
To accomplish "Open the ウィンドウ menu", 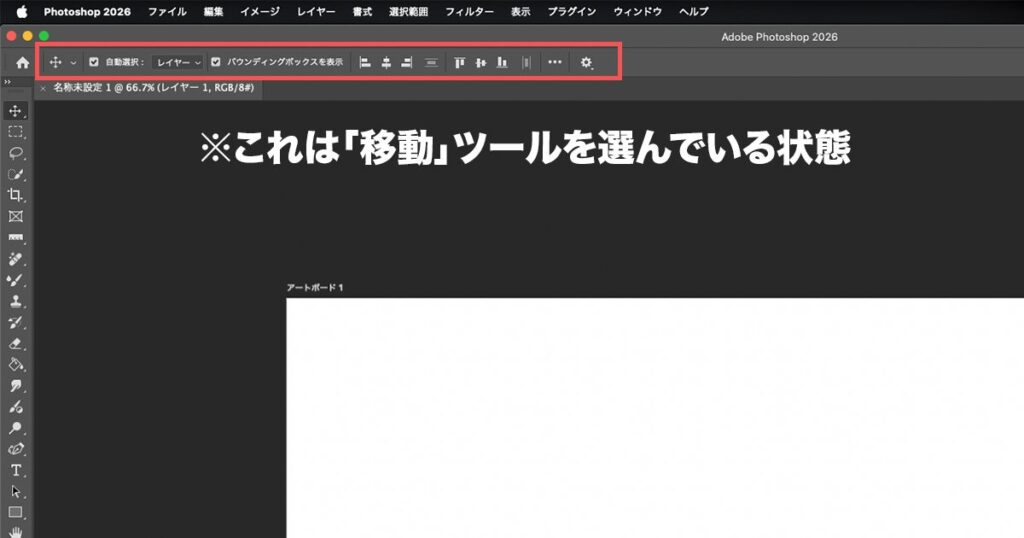I will 637,12.
